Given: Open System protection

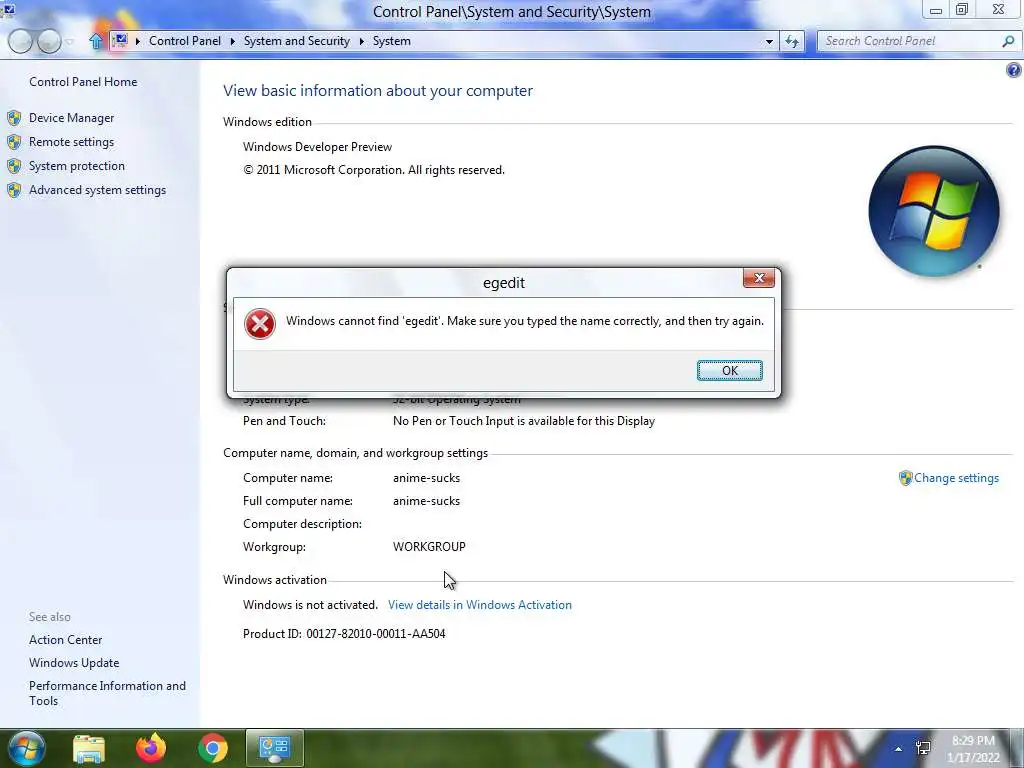Looking at the screenshot, I should point(76,166).
